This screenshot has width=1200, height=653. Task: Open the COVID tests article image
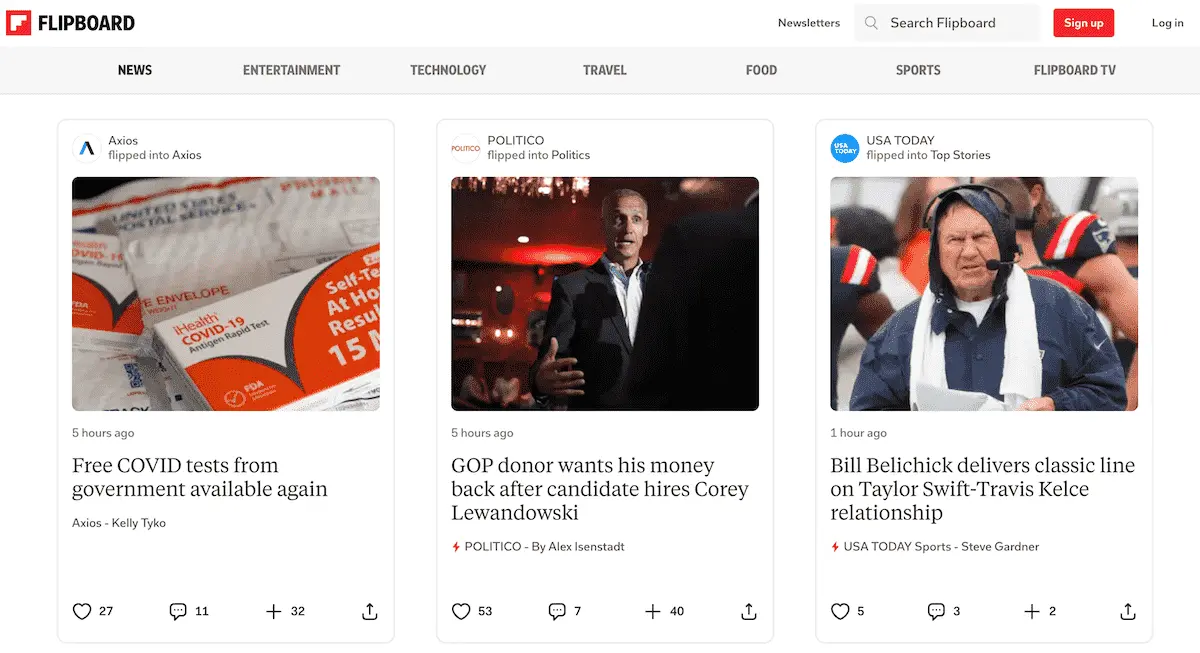click(225, 293)
